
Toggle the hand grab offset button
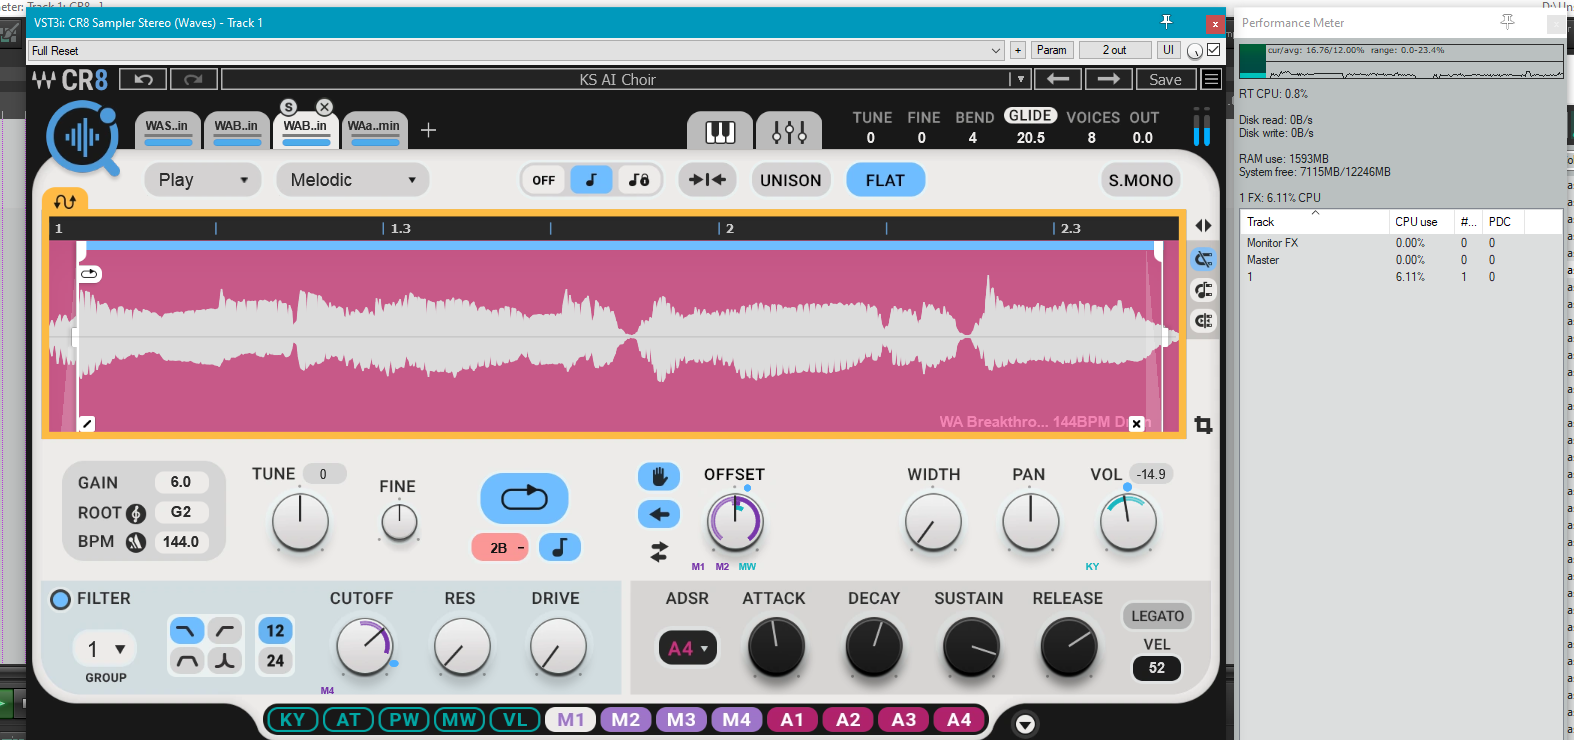pos(659,476)
